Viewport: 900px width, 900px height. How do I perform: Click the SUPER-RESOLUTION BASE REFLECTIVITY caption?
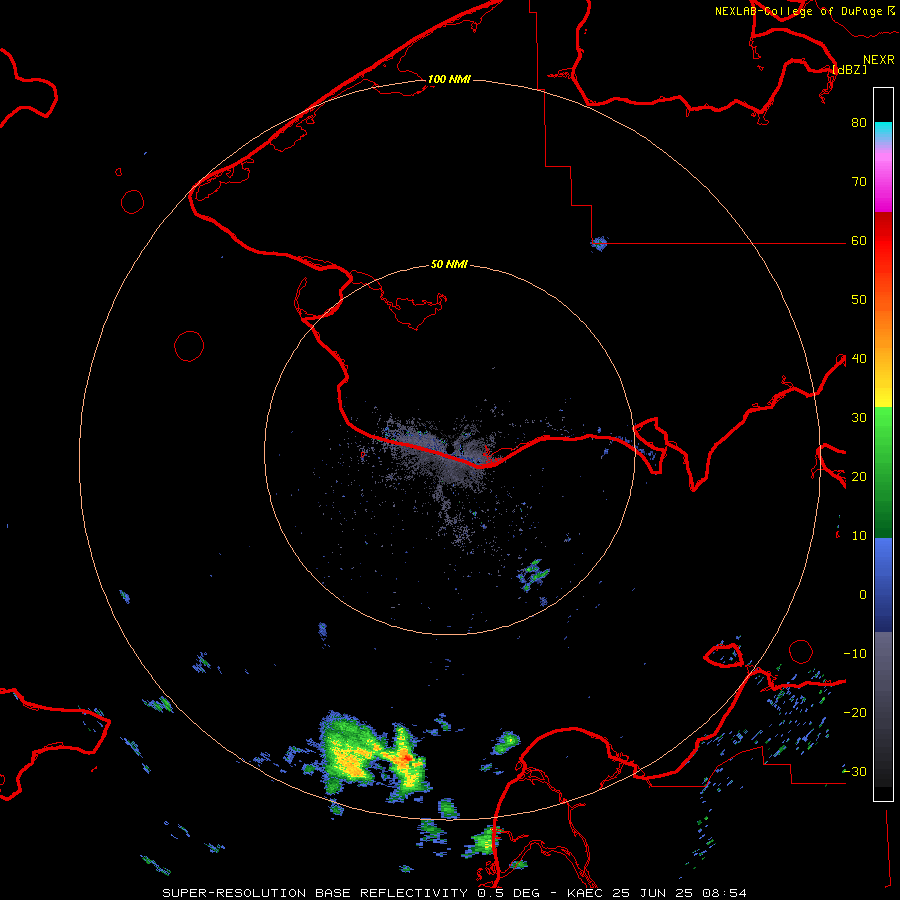point(315,893)
